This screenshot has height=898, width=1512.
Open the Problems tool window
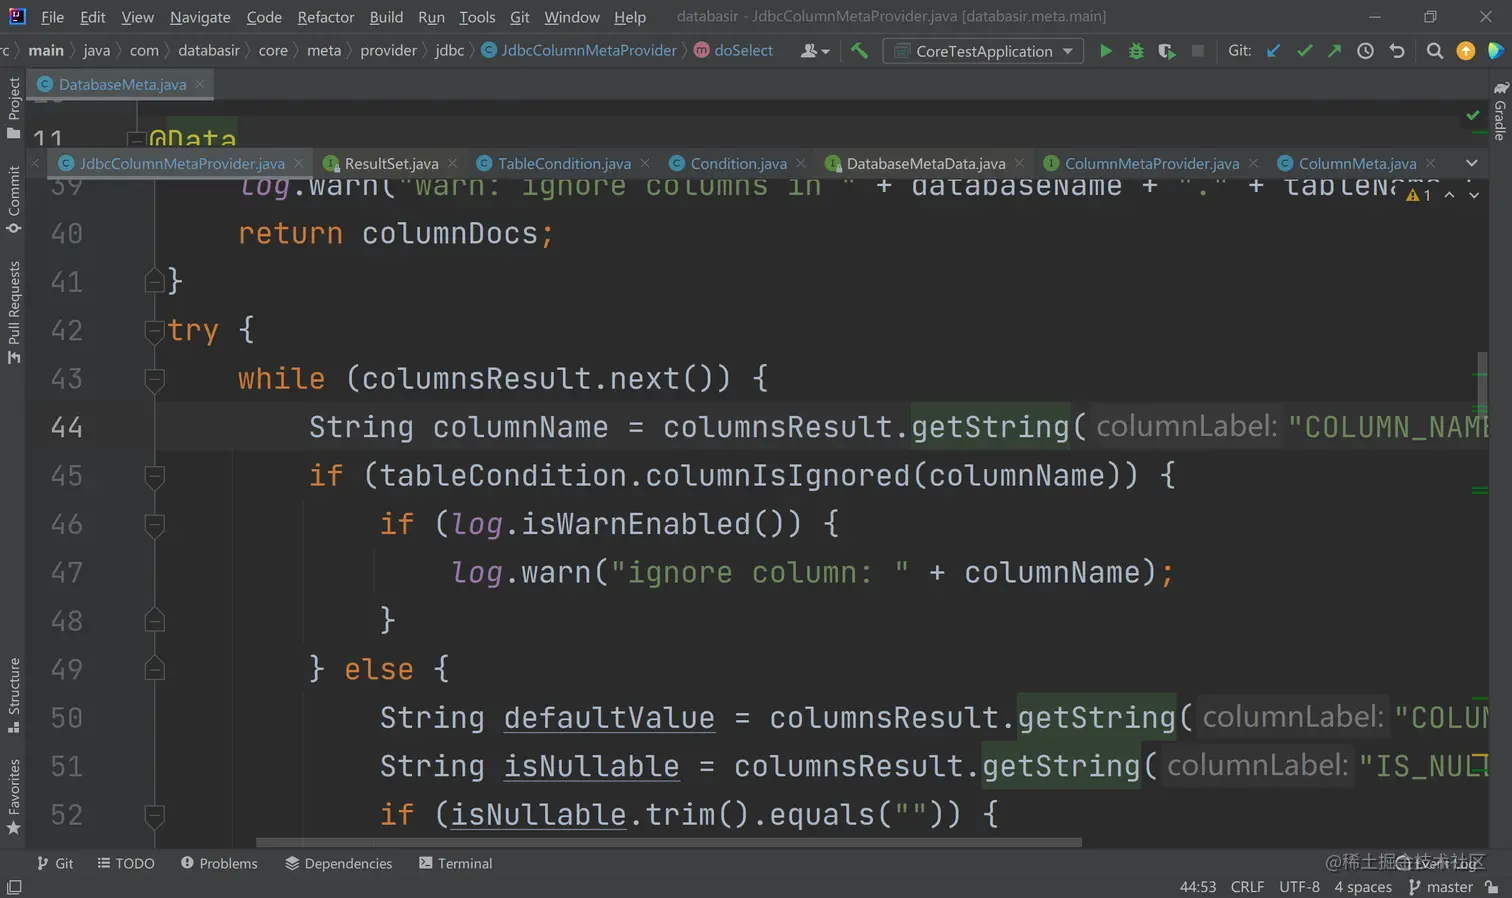tap(219, 863)
